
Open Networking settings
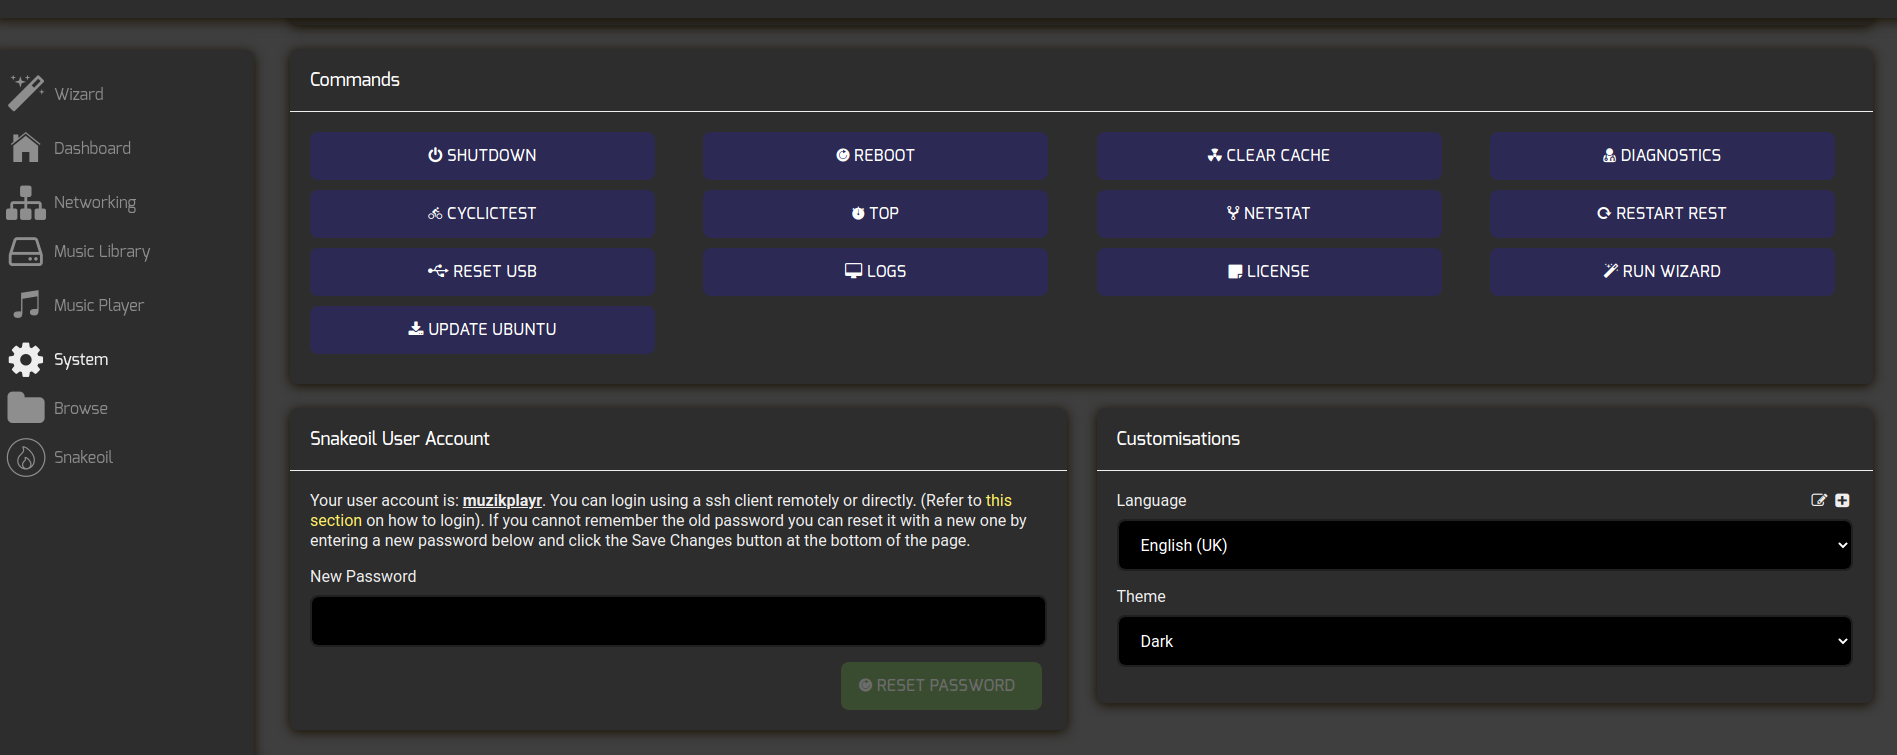pyautogui.click(x=95, y=202)
